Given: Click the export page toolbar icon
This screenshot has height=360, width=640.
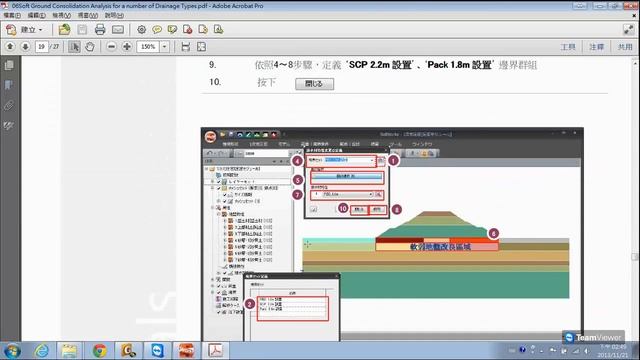Looking at the screenshot, I should [x=203, y=29].
